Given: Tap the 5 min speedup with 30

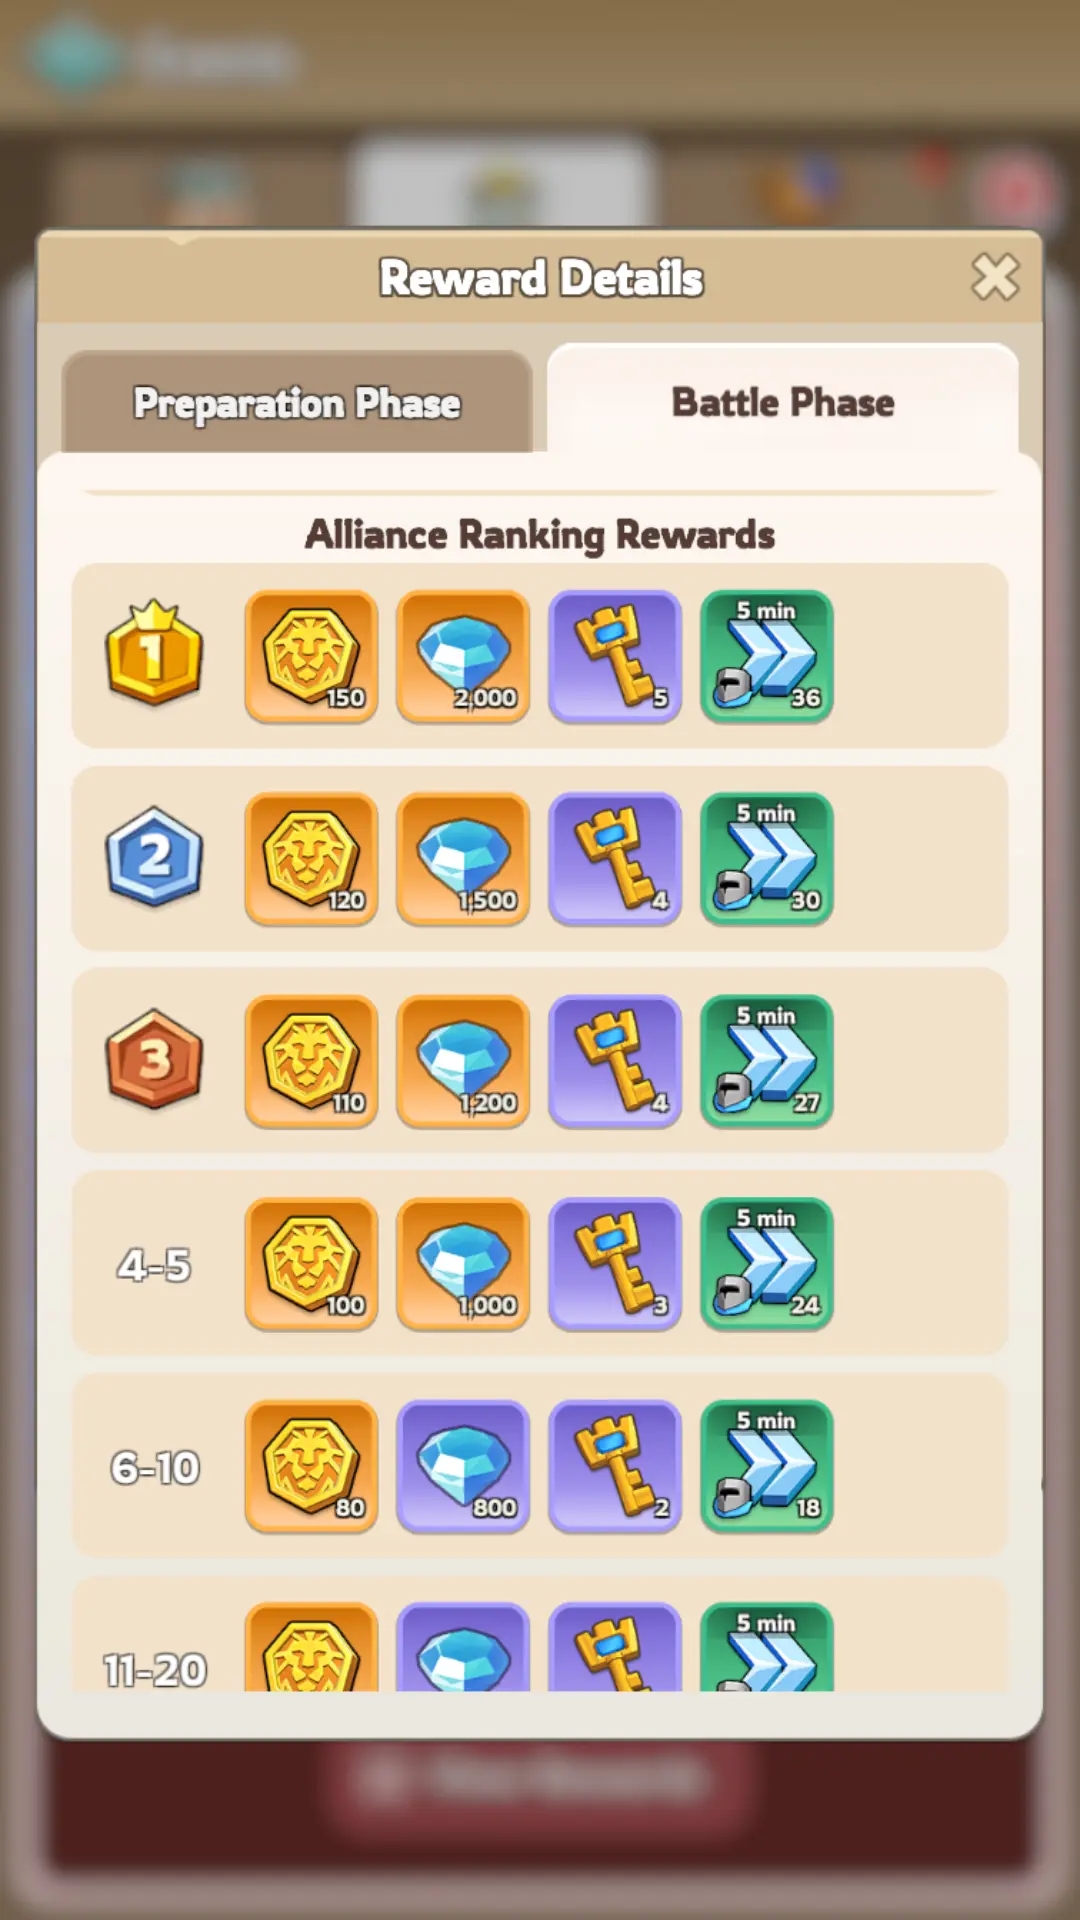Looking at the screenshot, I should click(x=767, y=859).
